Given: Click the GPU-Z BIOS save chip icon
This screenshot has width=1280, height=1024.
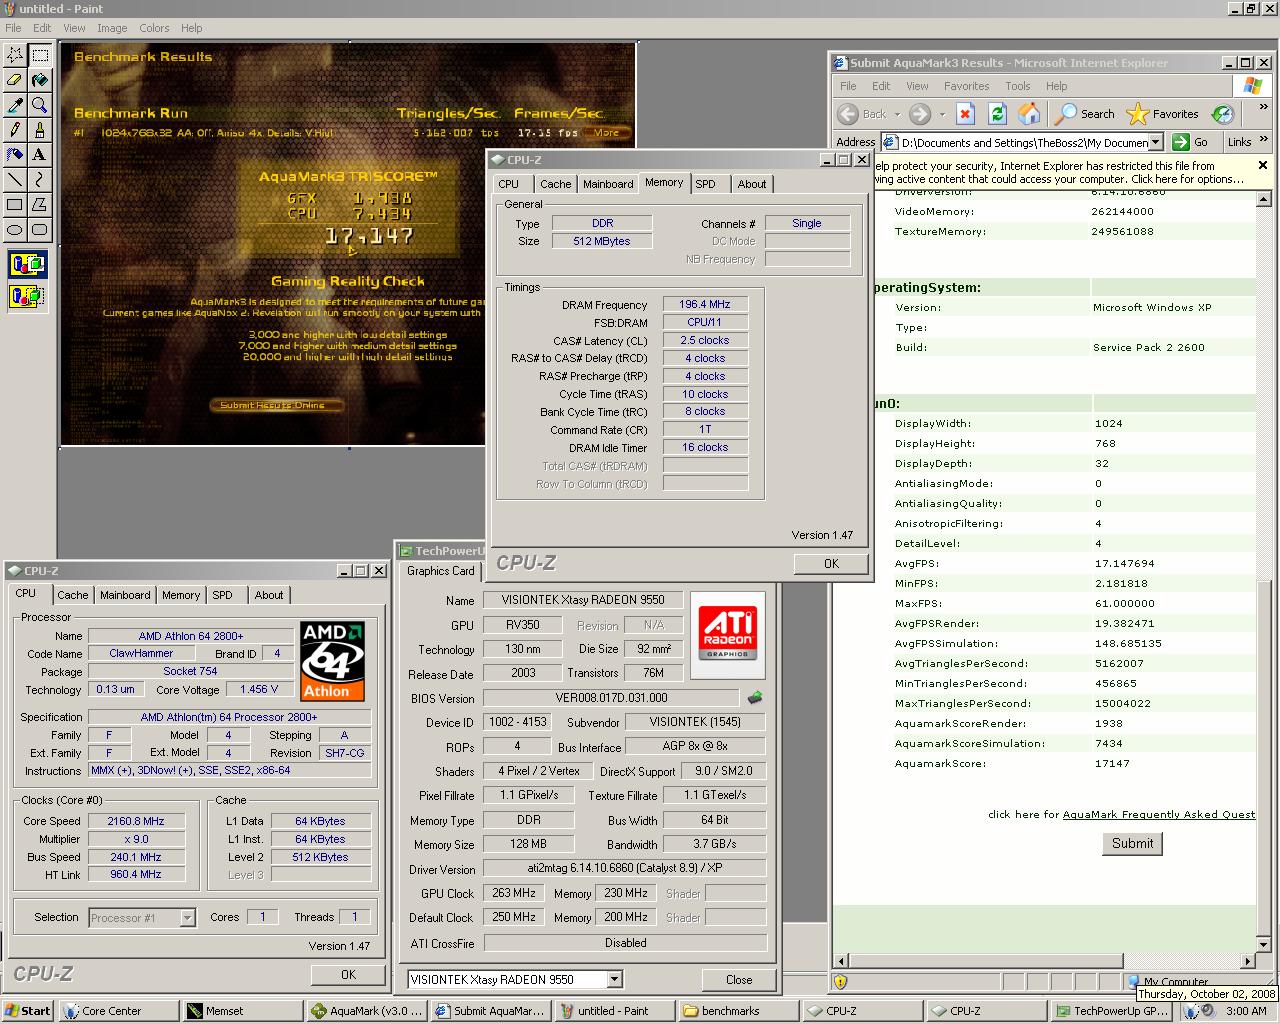Looking at the screenshot, I should [x=755, y=698].
